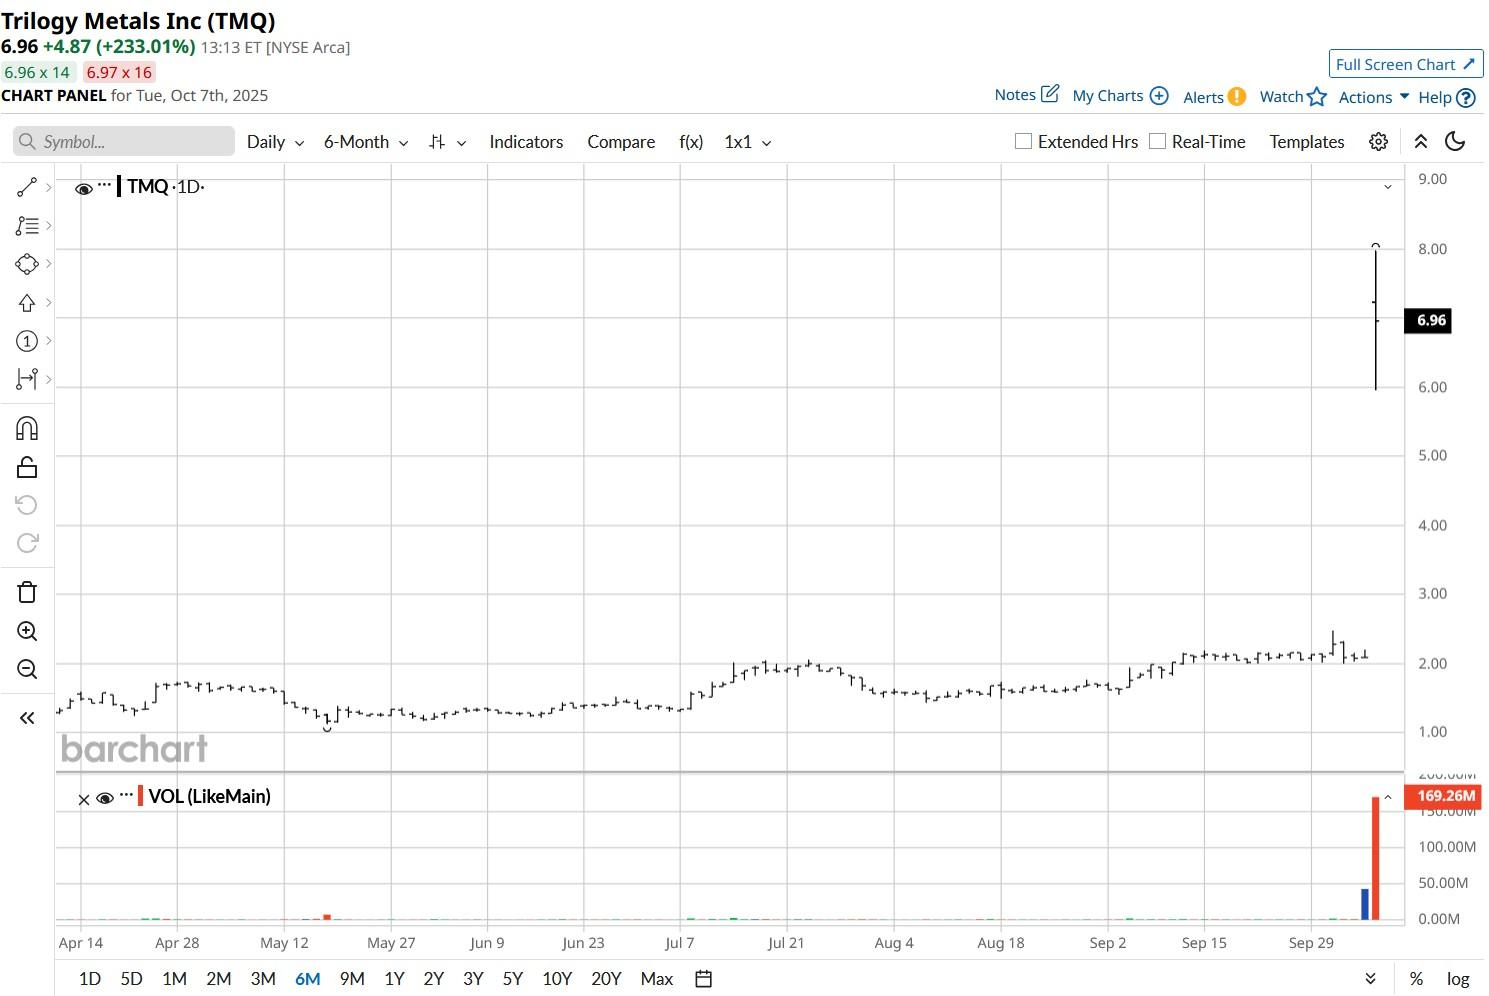This screenshot has height=996, width=1489.
Task: Switch to dark mode moon icon
Action: point(1455,142)
